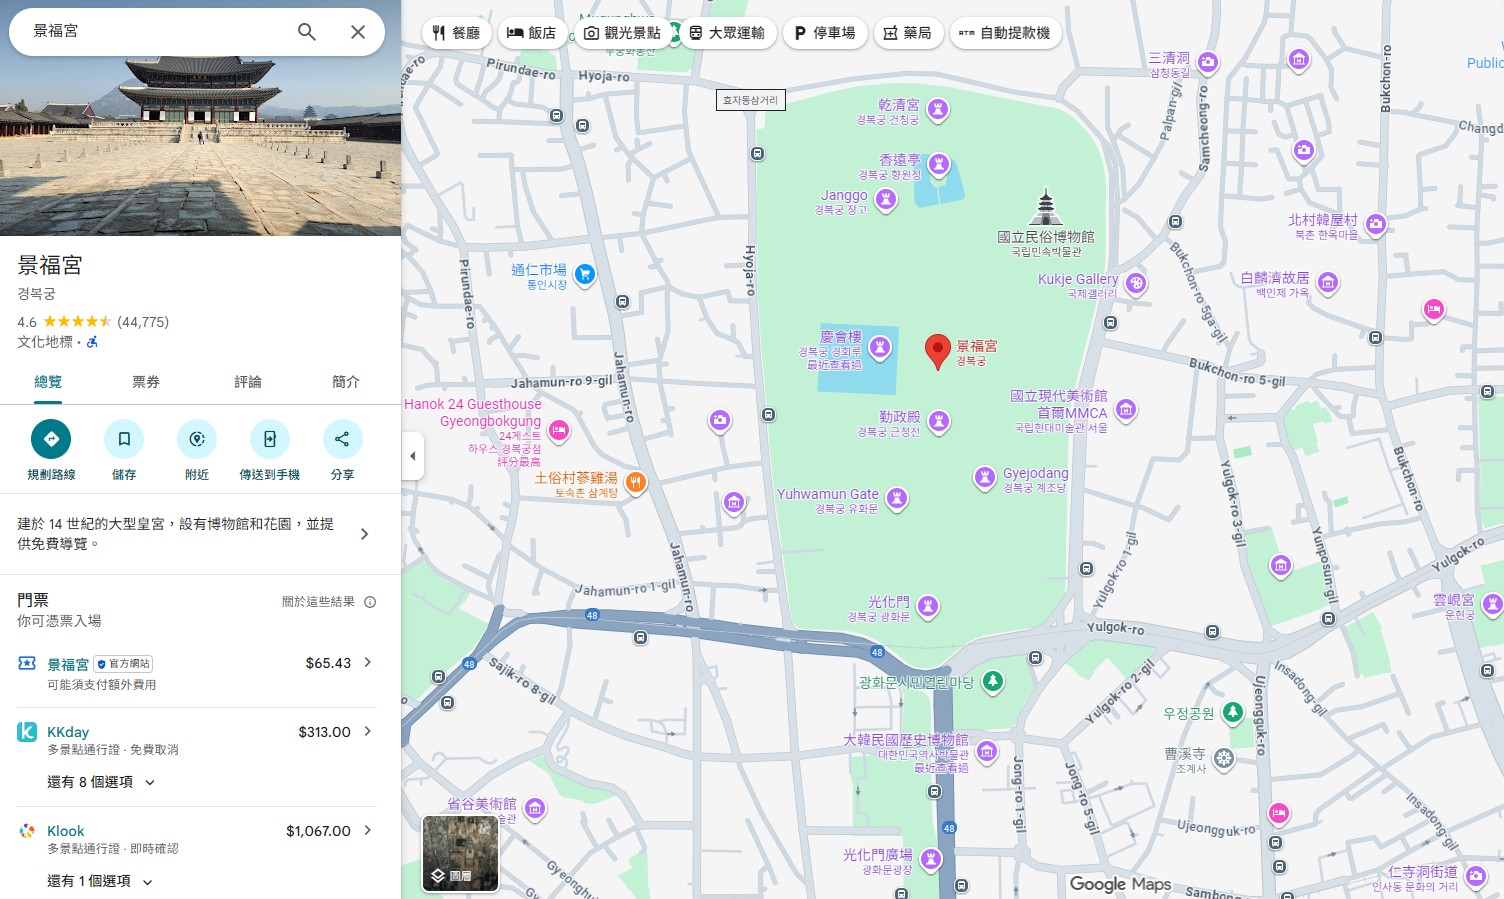Find 自動提款機 ATMs nearby
The height and width of the screenshot is (899, 1504).
(1005, 32)
